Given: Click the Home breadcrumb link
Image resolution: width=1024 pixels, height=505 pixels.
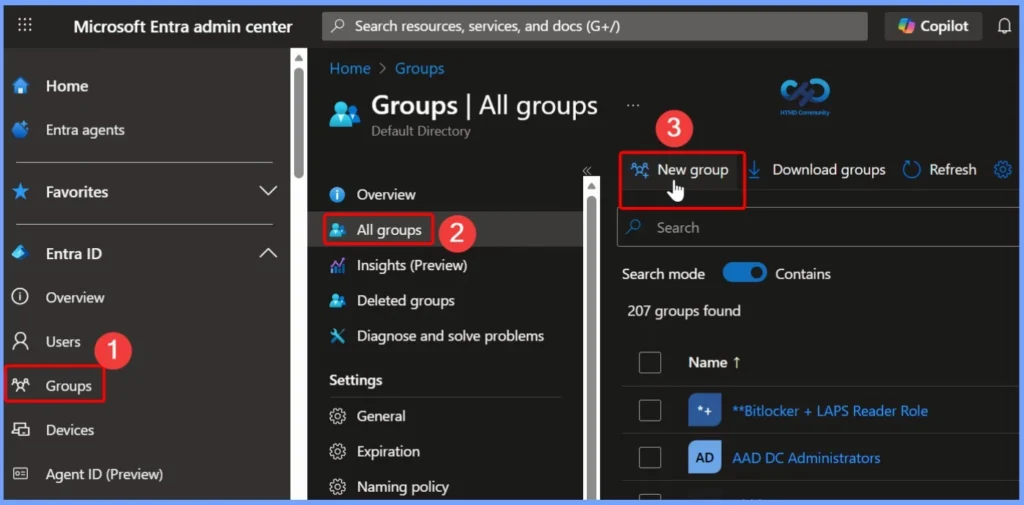Looking at the screenshot, I should click(349, 69).
